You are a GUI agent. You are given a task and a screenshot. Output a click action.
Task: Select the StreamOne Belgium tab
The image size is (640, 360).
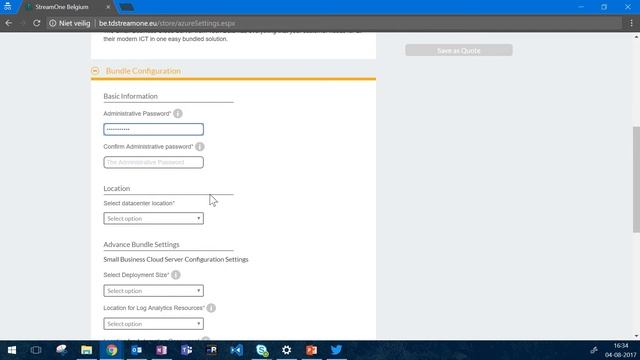pyautogui.click(x=62, y=7)
